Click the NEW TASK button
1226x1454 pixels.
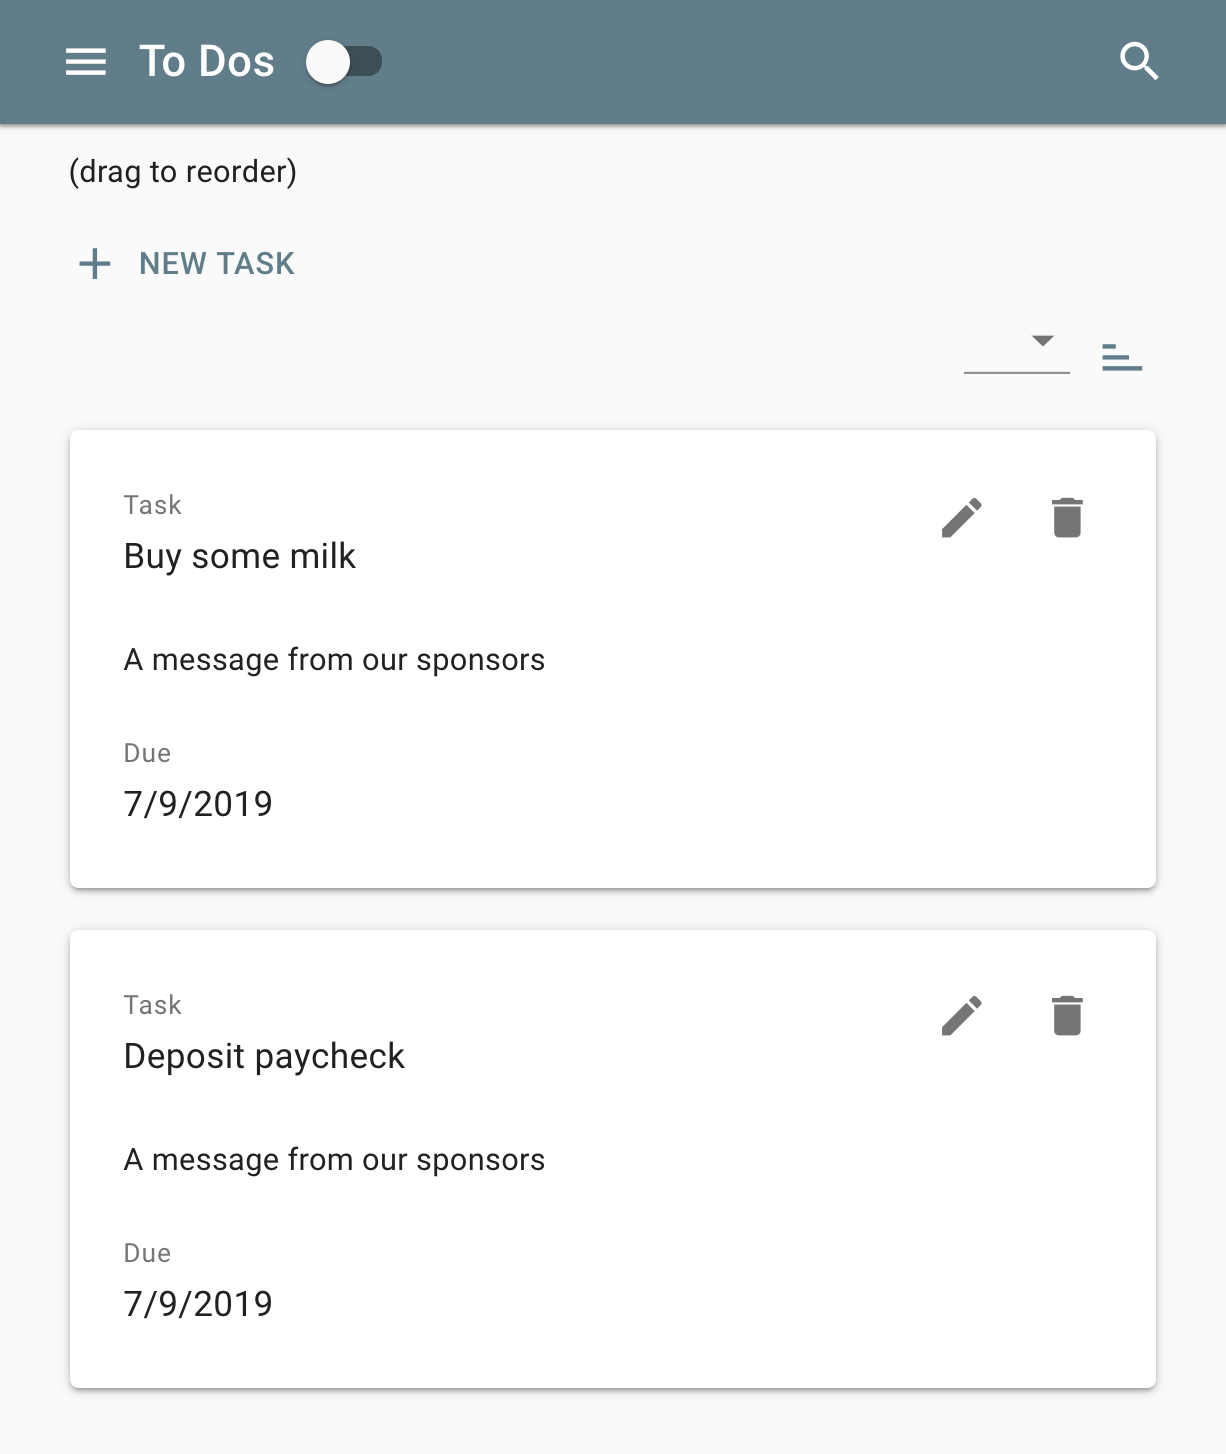pos(187,264)
